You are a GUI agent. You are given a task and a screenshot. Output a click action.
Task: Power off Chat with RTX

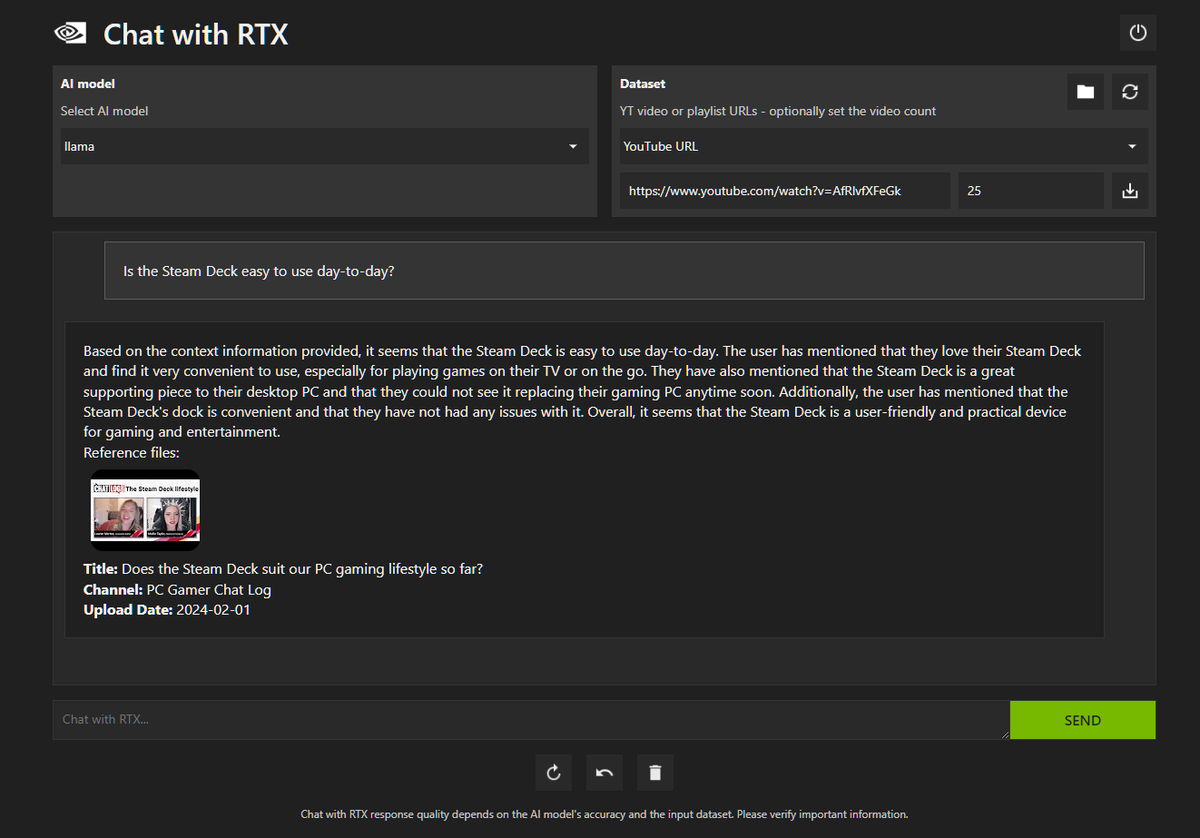[x=1138, y=31]
